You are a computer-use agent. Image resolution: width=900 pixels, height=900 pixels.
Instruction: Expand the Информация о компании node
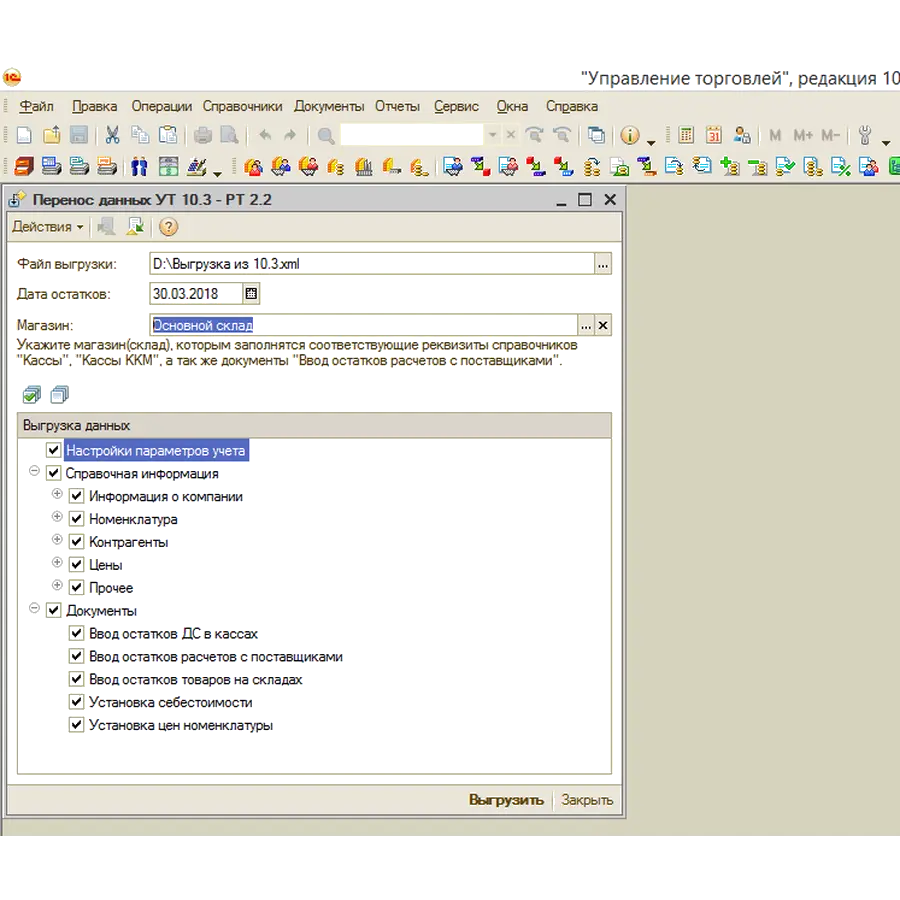(x=57, y=494)
